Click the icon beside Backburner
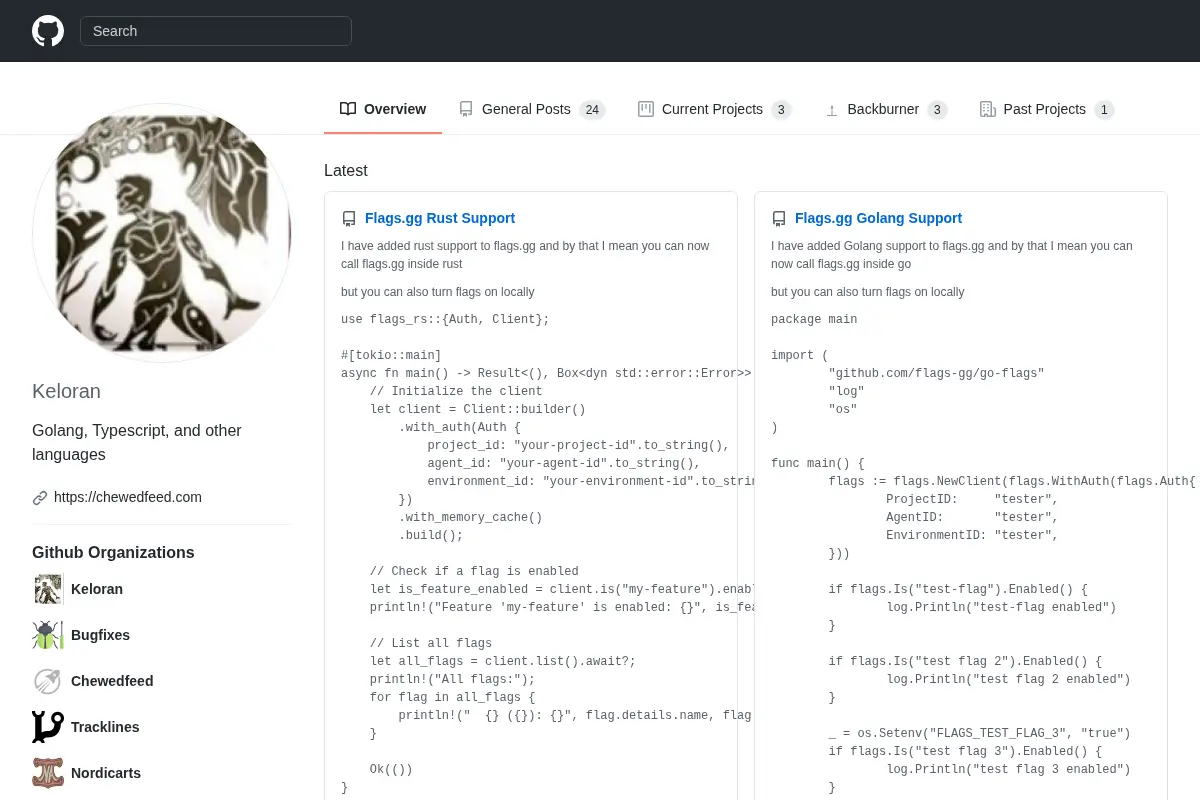The width and height of the screenshot is (1200, 800). 831,110
